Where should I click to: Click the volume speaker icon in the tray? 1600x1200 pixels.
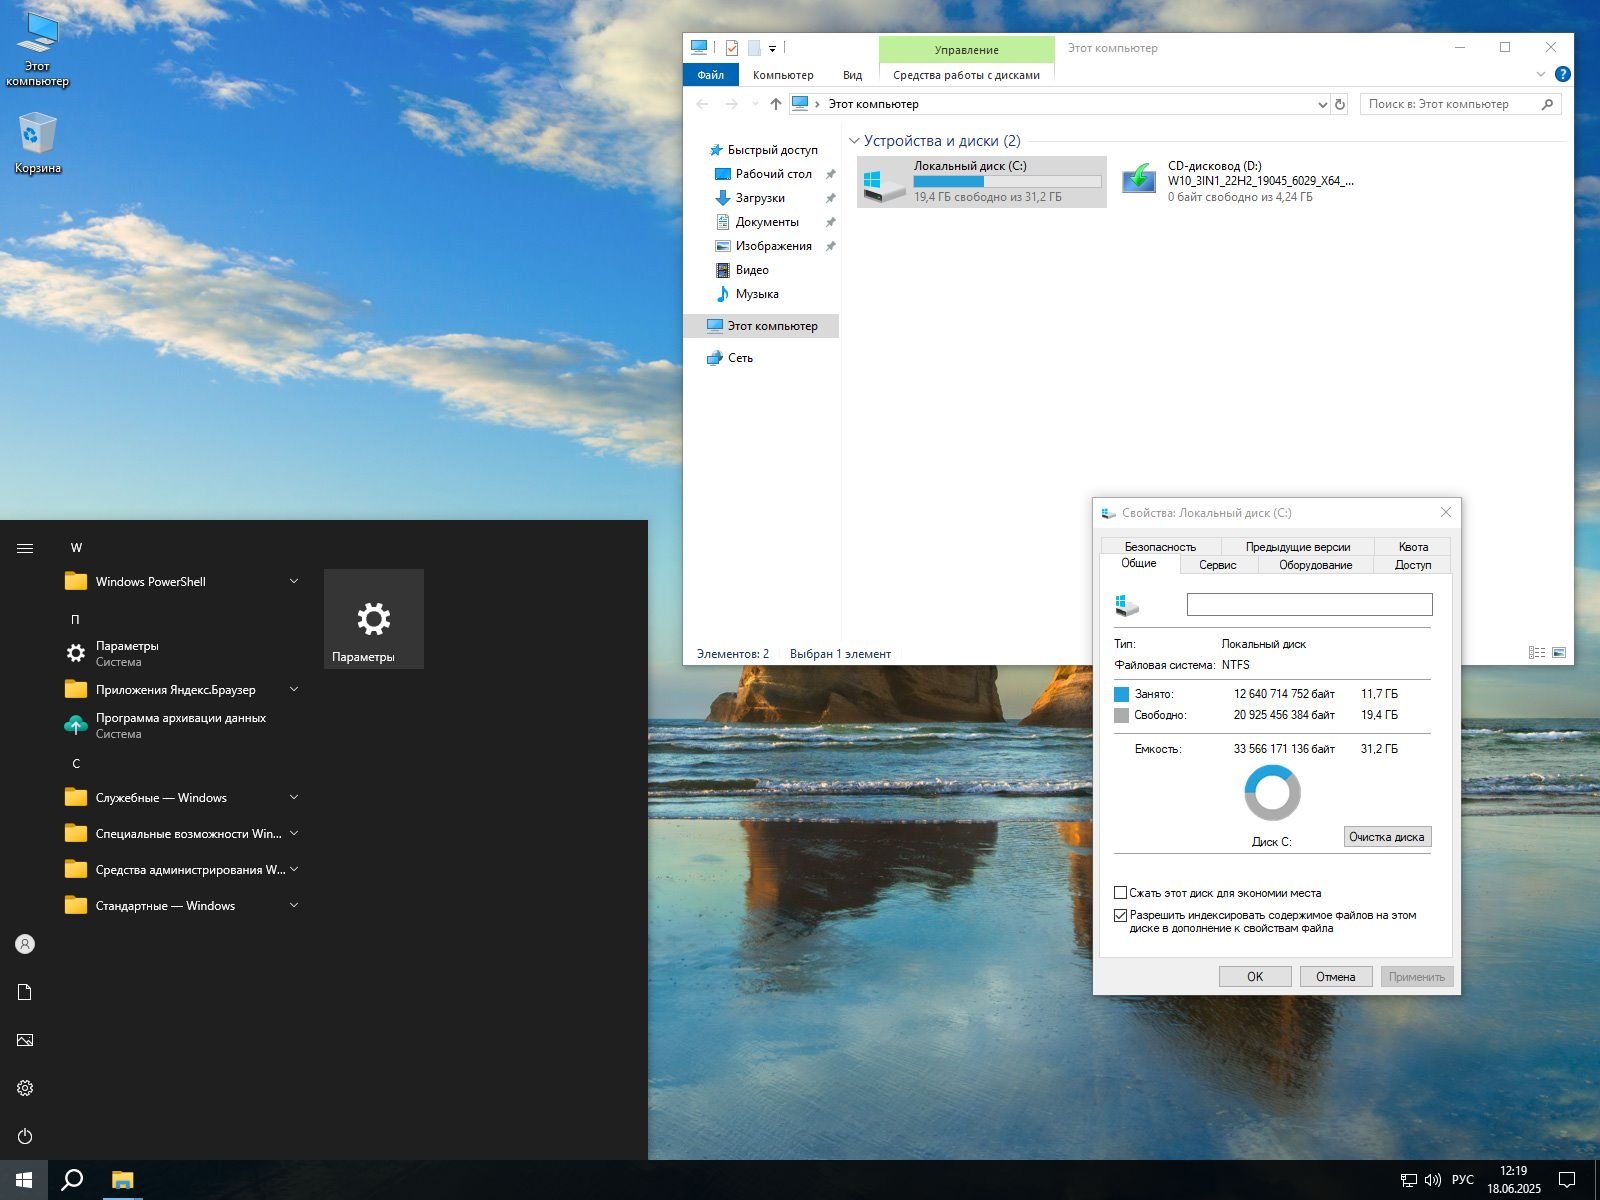(1432, 1180)
